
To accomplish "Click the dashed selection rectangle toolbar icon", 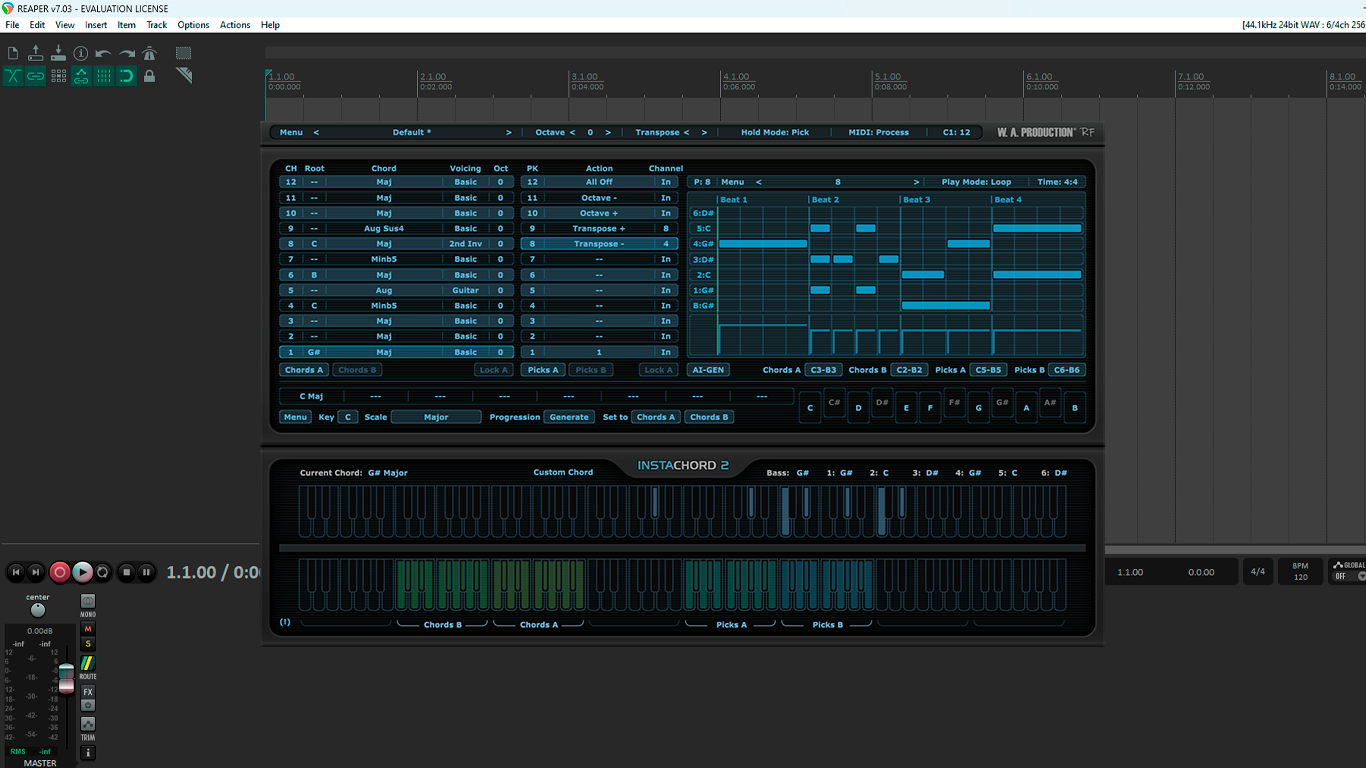I will 184,53.
